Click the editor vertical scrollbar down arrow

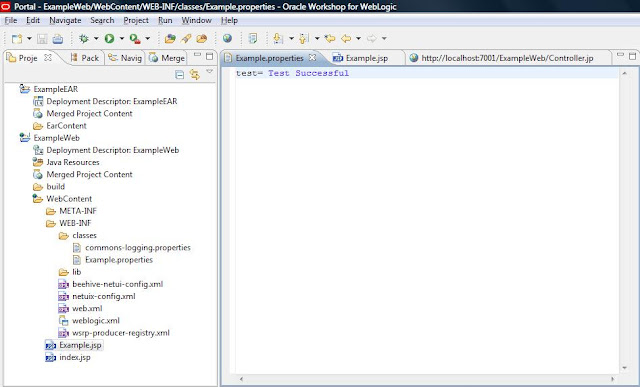tap(624, 368)
